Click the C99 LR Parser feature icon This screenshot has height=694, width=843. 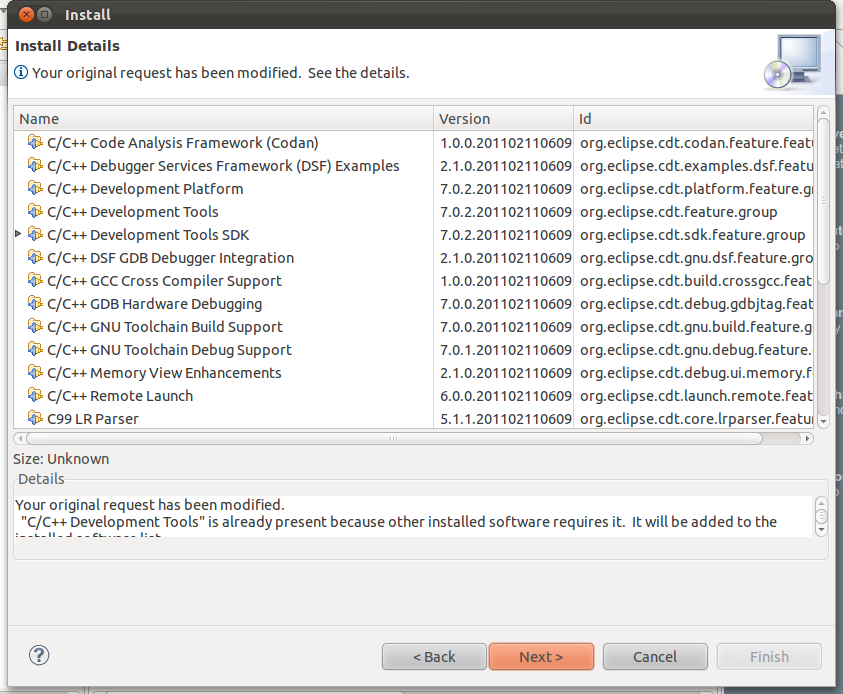pos(35,419)
